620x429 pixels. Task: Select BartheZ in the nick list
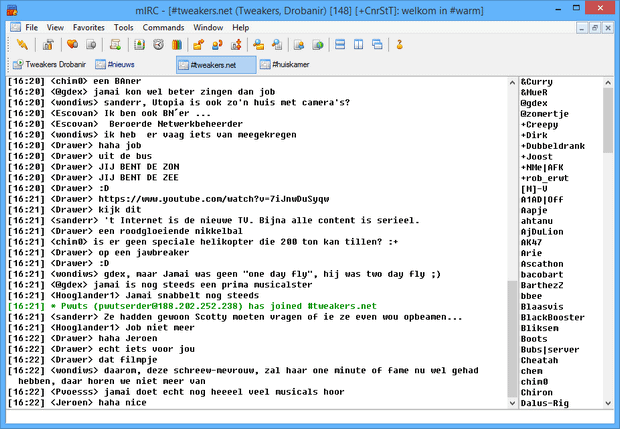coord(542,285)
